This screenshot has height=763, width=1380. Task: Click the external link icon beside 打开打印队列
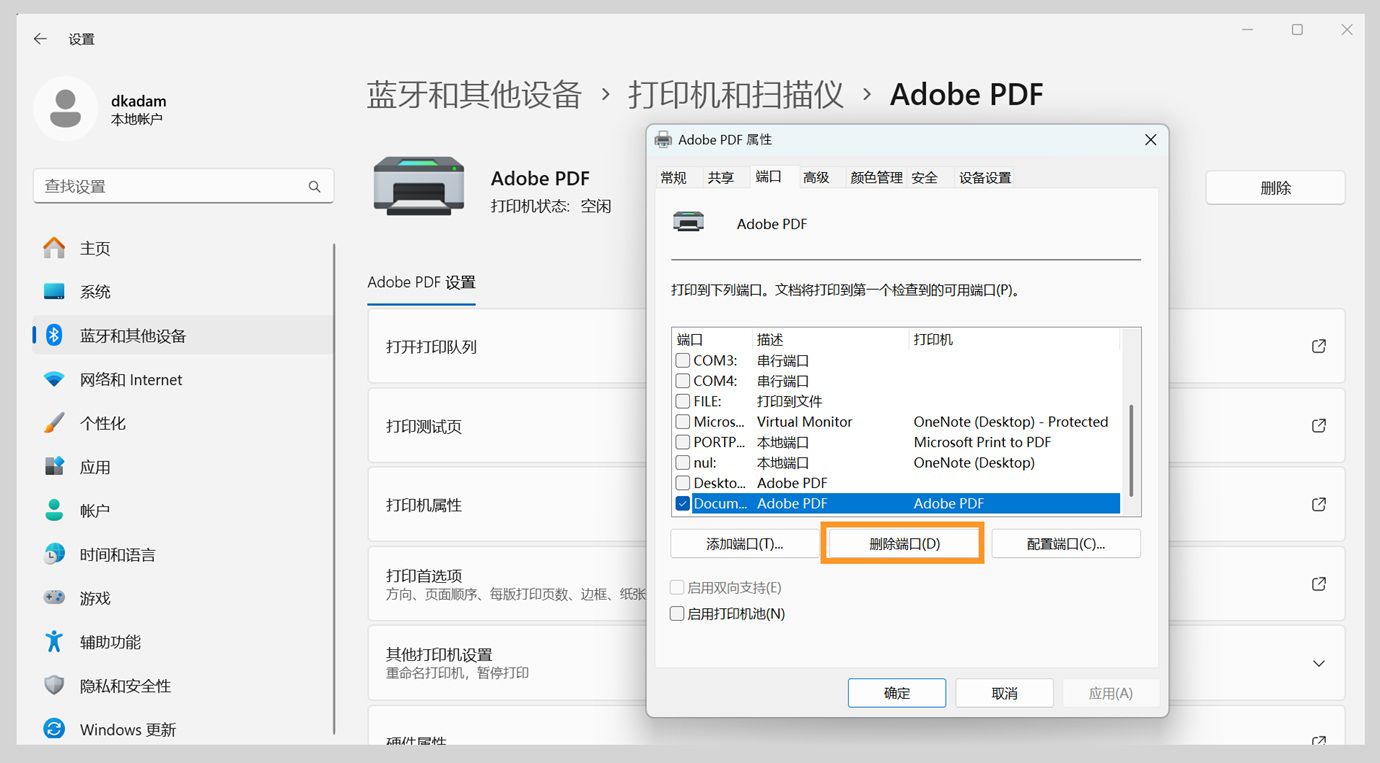pos(1318,345)
